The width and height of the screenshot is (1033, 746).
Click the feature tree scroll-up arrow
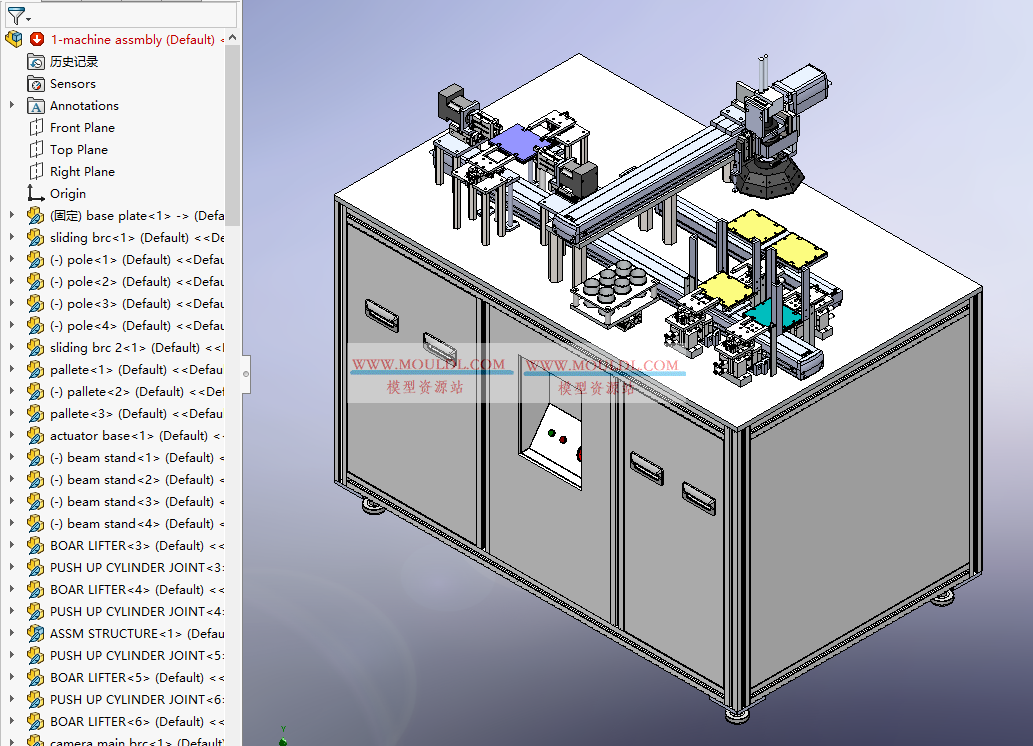point(233,39)
